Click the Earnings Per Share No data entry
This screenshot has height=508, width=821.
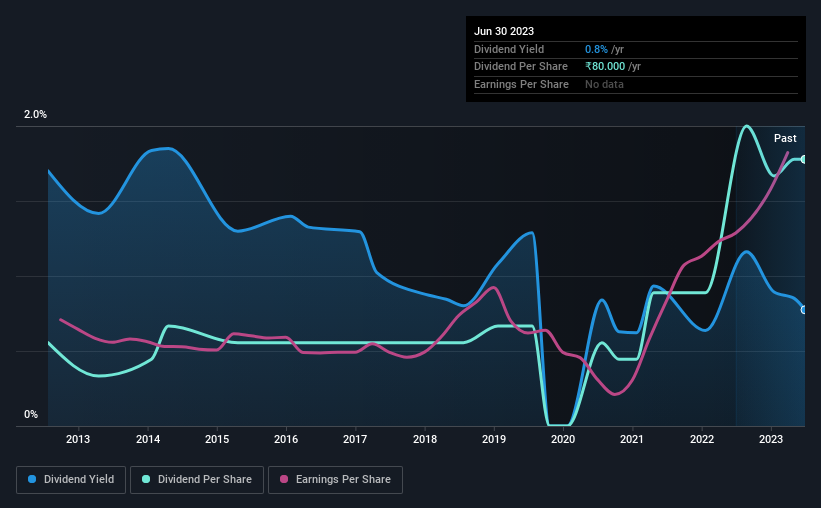pyautogui.click(x=604, y=84)
